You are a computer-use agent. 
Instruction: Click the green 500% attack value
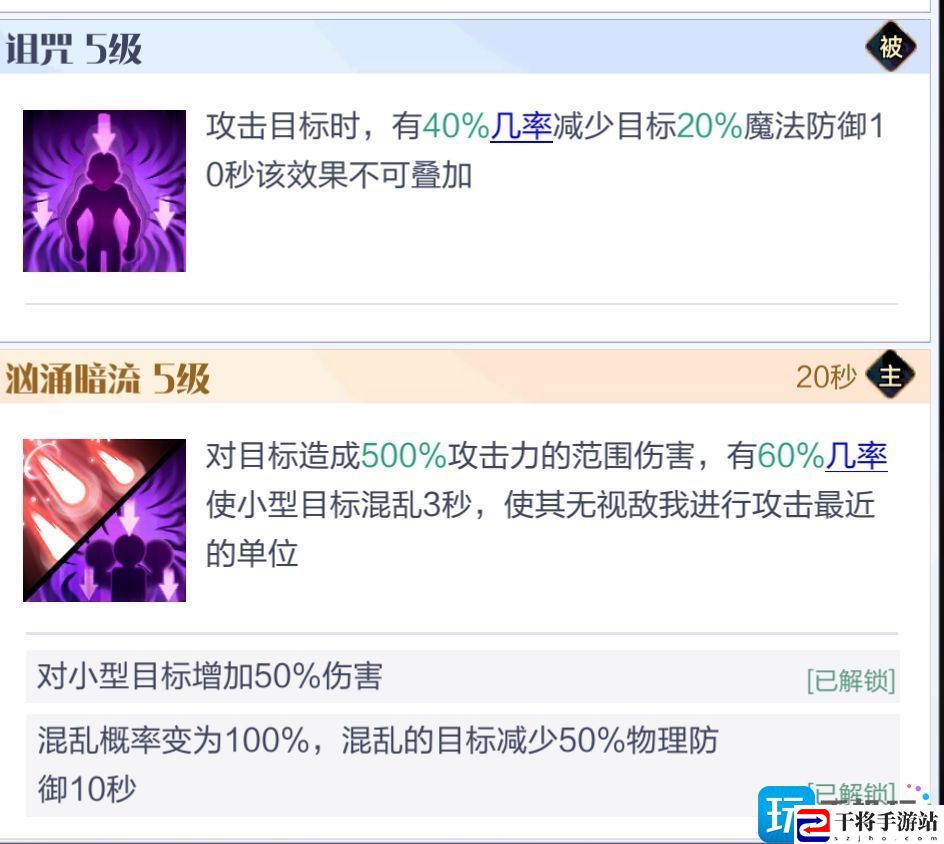(x=403, y=456)
